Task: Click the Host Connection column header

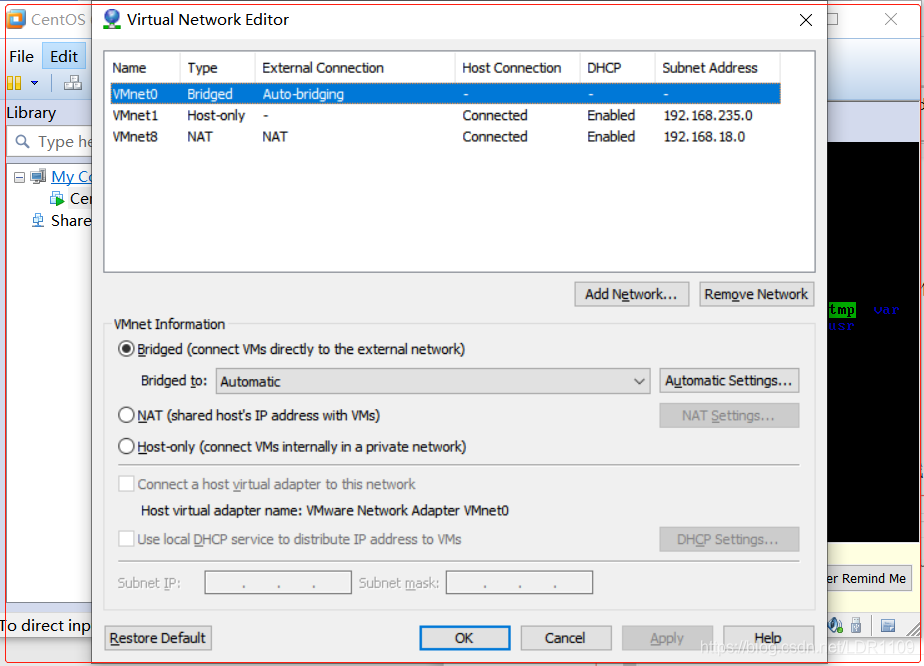Action: [x=517, y=68]
